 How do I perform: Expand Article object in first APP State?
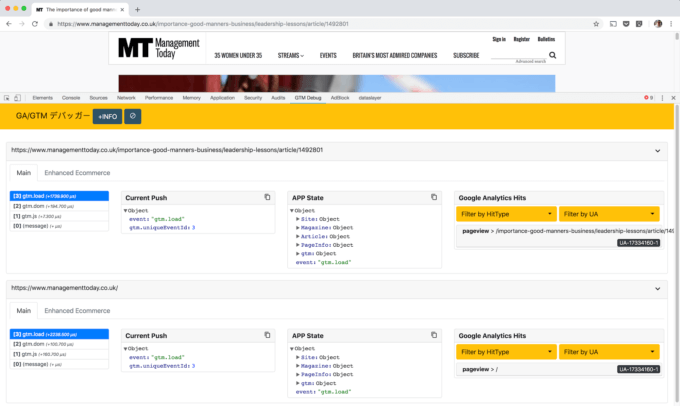click(x=298, y=236)
